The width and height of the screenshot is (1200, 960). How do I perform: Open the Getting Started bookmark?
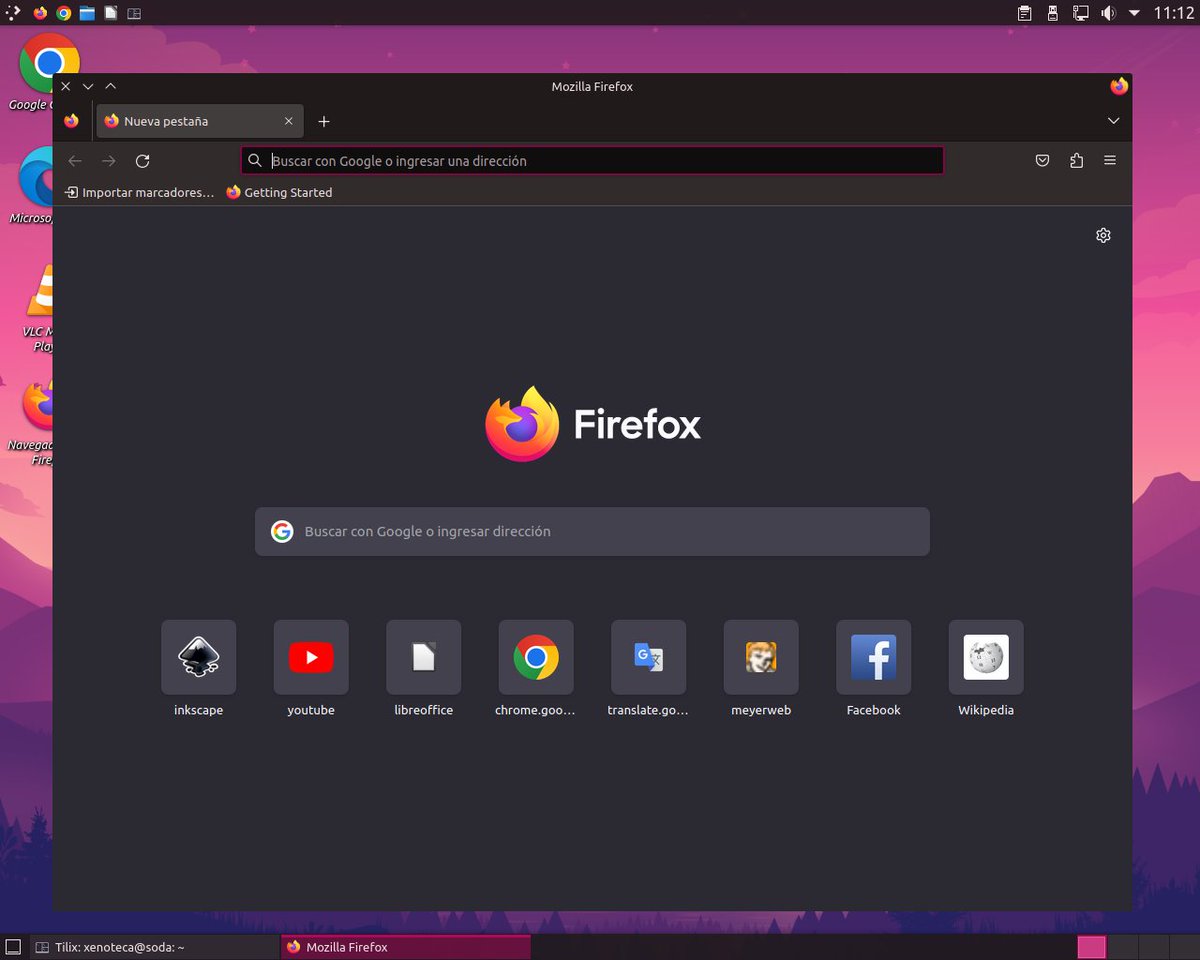279,192
